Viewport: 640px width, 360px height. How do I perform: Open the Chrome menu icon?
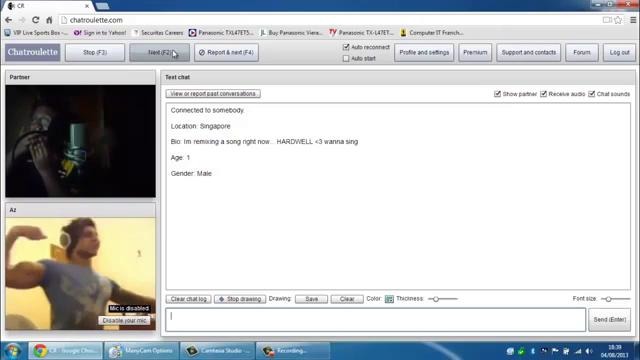tap(633, 20)
